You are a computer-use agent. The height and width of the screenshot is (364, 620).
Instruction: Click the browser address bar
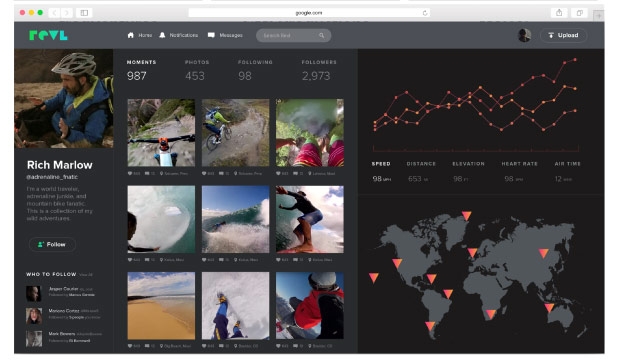309,13
